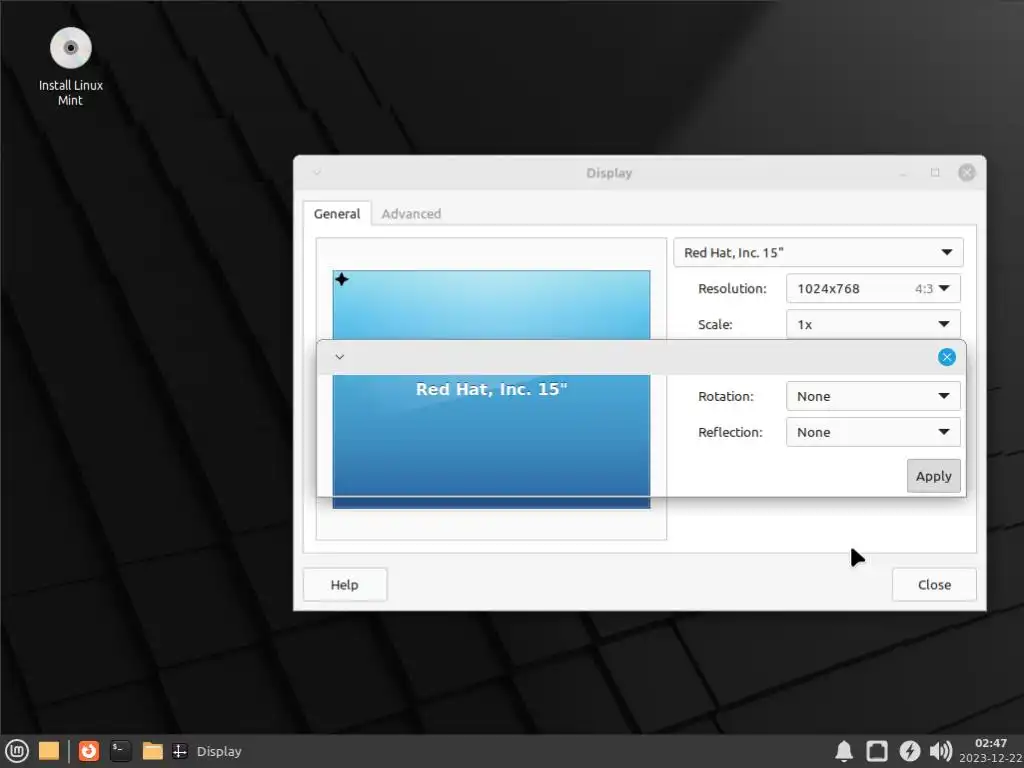This screenshot has width=1024, height=768.
Task: Open the Rotation dropdown
Action: [x=873, y=396]
